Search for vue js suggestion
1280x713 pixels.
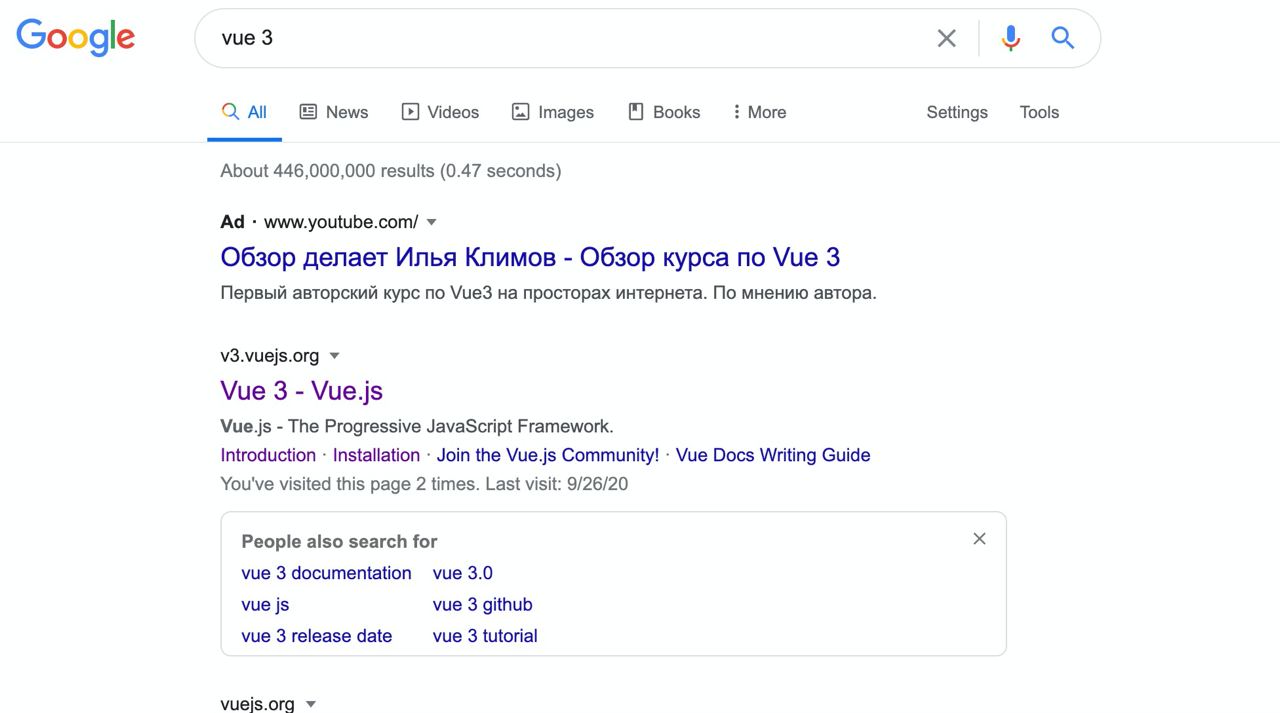pos(265,605)
